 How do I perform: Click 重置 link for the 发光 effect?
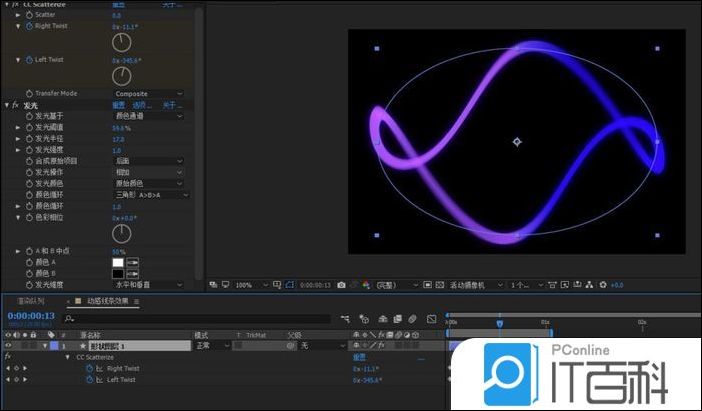(x=118, y=105)
